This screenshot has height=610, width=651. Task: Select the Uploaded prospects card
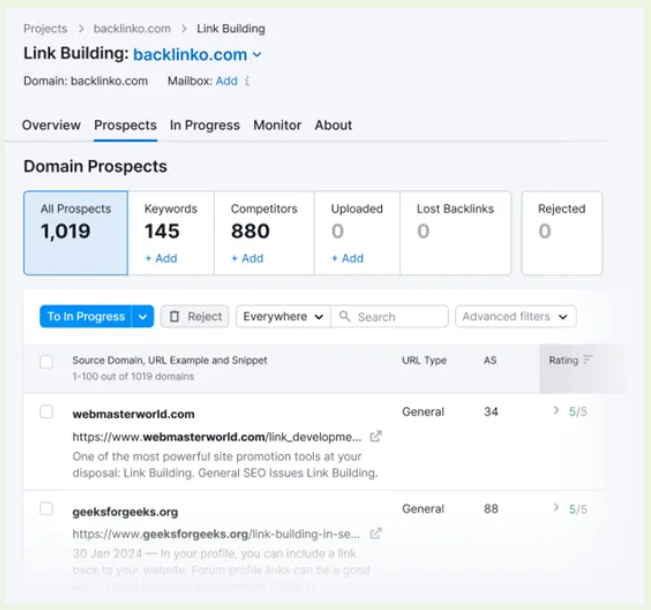(x=357, y=233)
